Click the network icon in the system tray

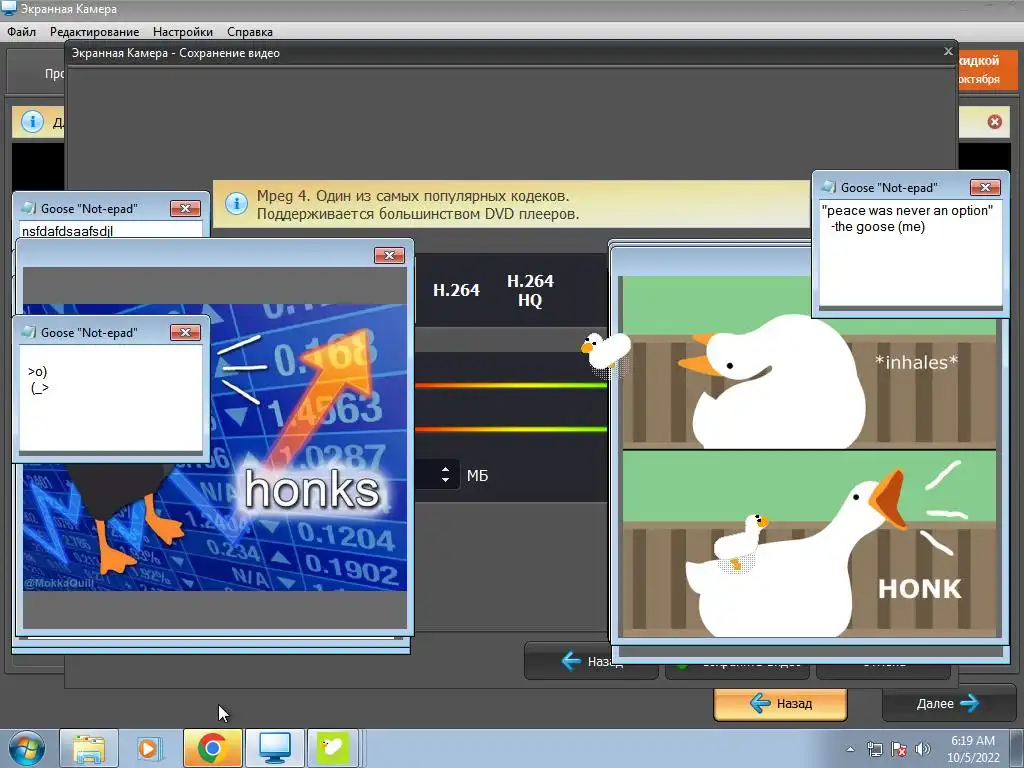[874, 749]
